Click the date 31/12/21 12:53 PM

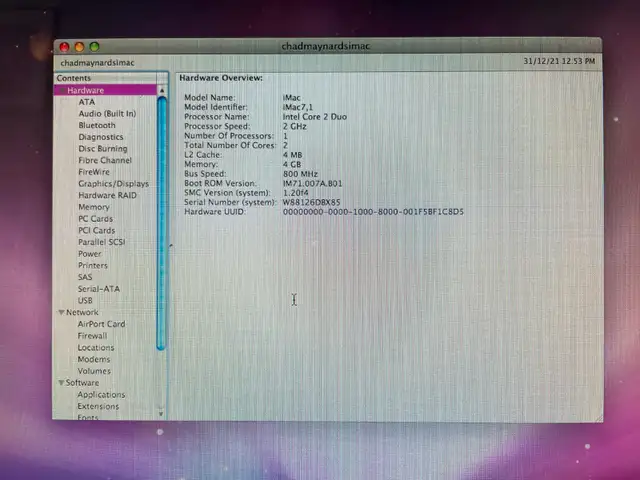pos(559,61)
